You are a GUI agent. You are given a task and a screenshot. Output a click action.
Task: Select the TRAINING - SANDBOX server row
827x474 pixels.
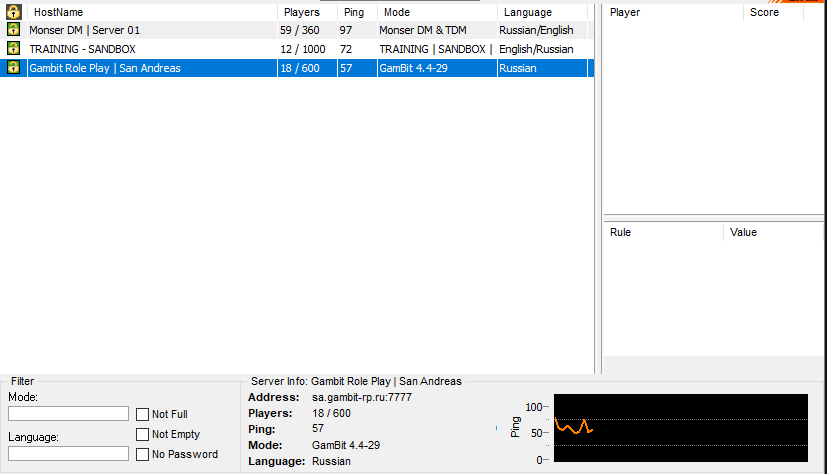click(x=150, y=49)
